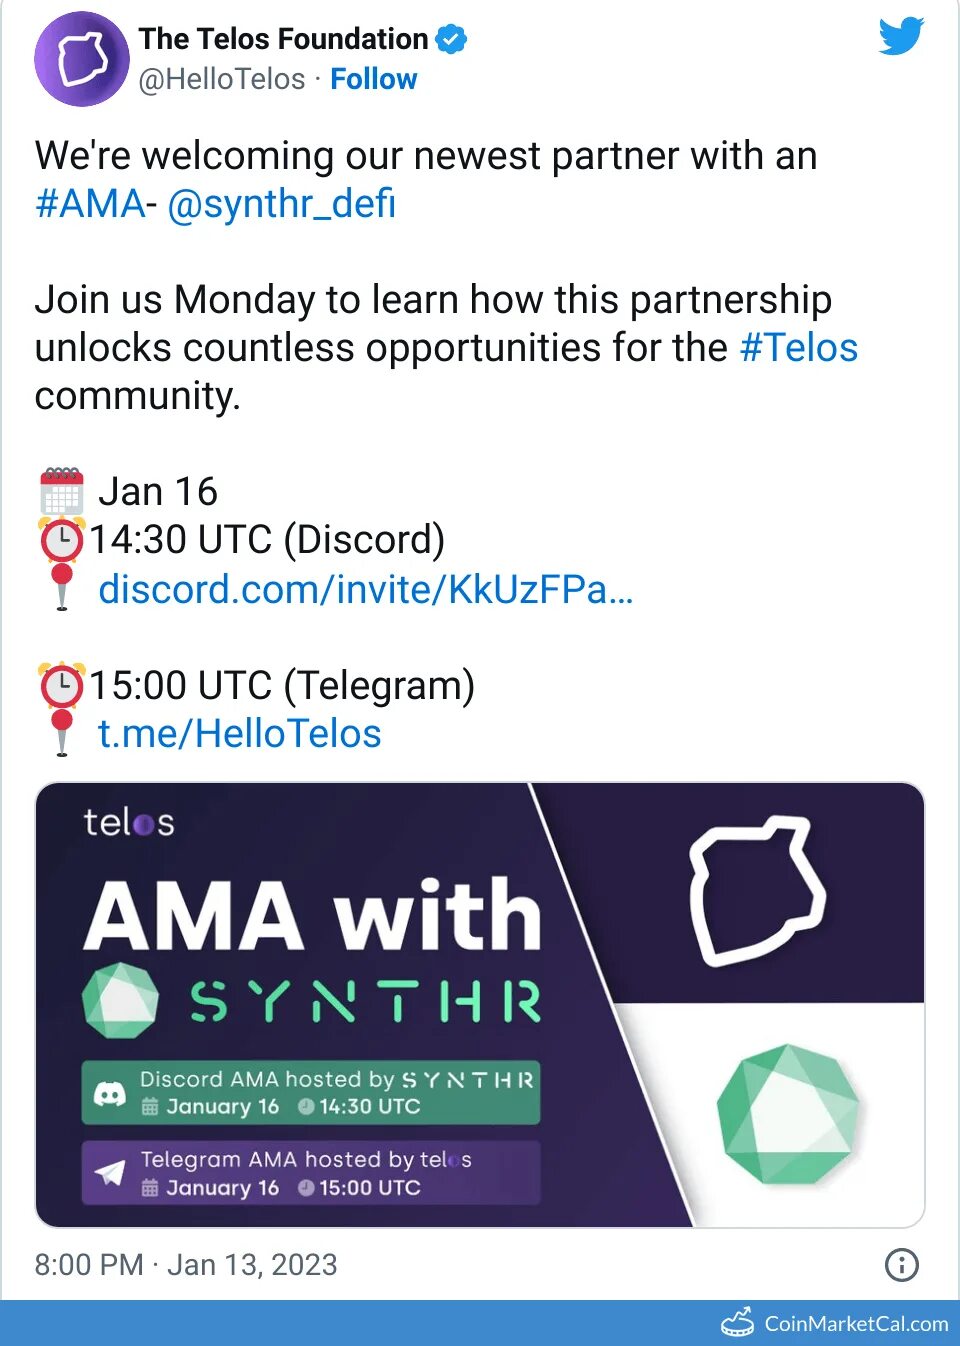Open the #Telos hashtag

click(799, 348)
